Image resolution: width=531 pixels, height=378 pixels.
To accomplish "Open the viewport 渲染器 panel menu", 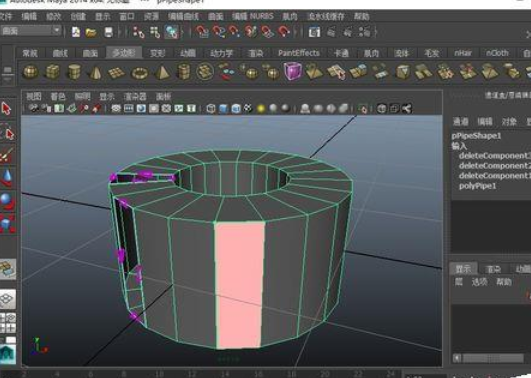I will [135, 97].
